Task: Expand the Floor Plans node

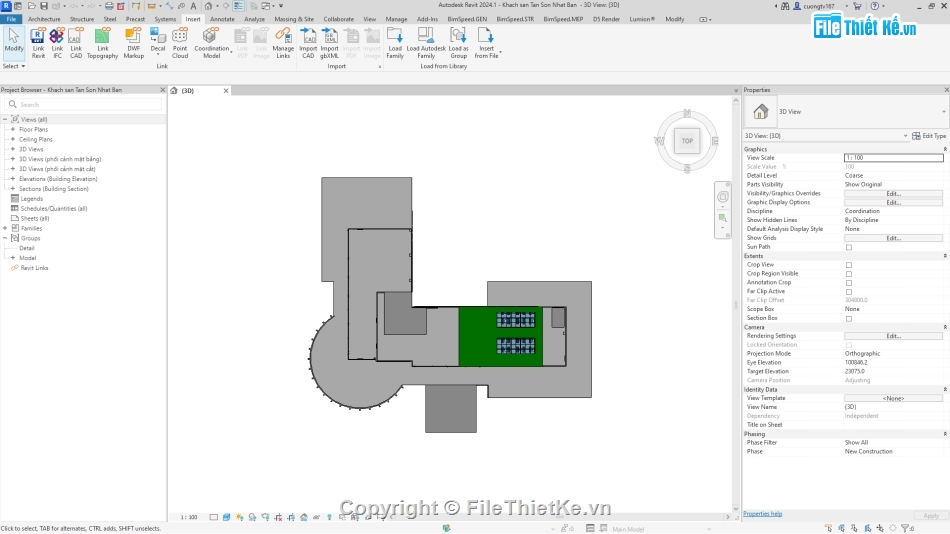Action: click(x=13, y=129)
